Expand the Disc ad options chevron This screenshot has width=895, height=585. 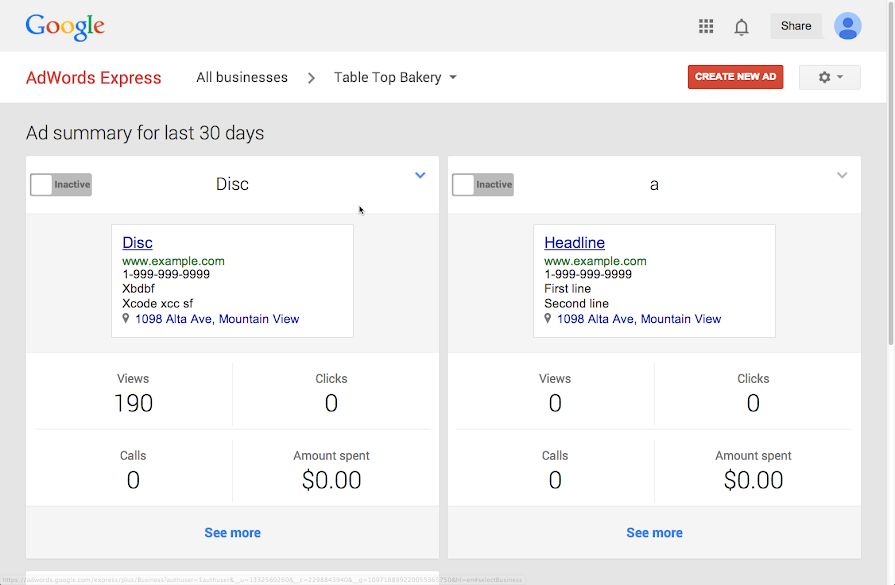click(420, 176)
